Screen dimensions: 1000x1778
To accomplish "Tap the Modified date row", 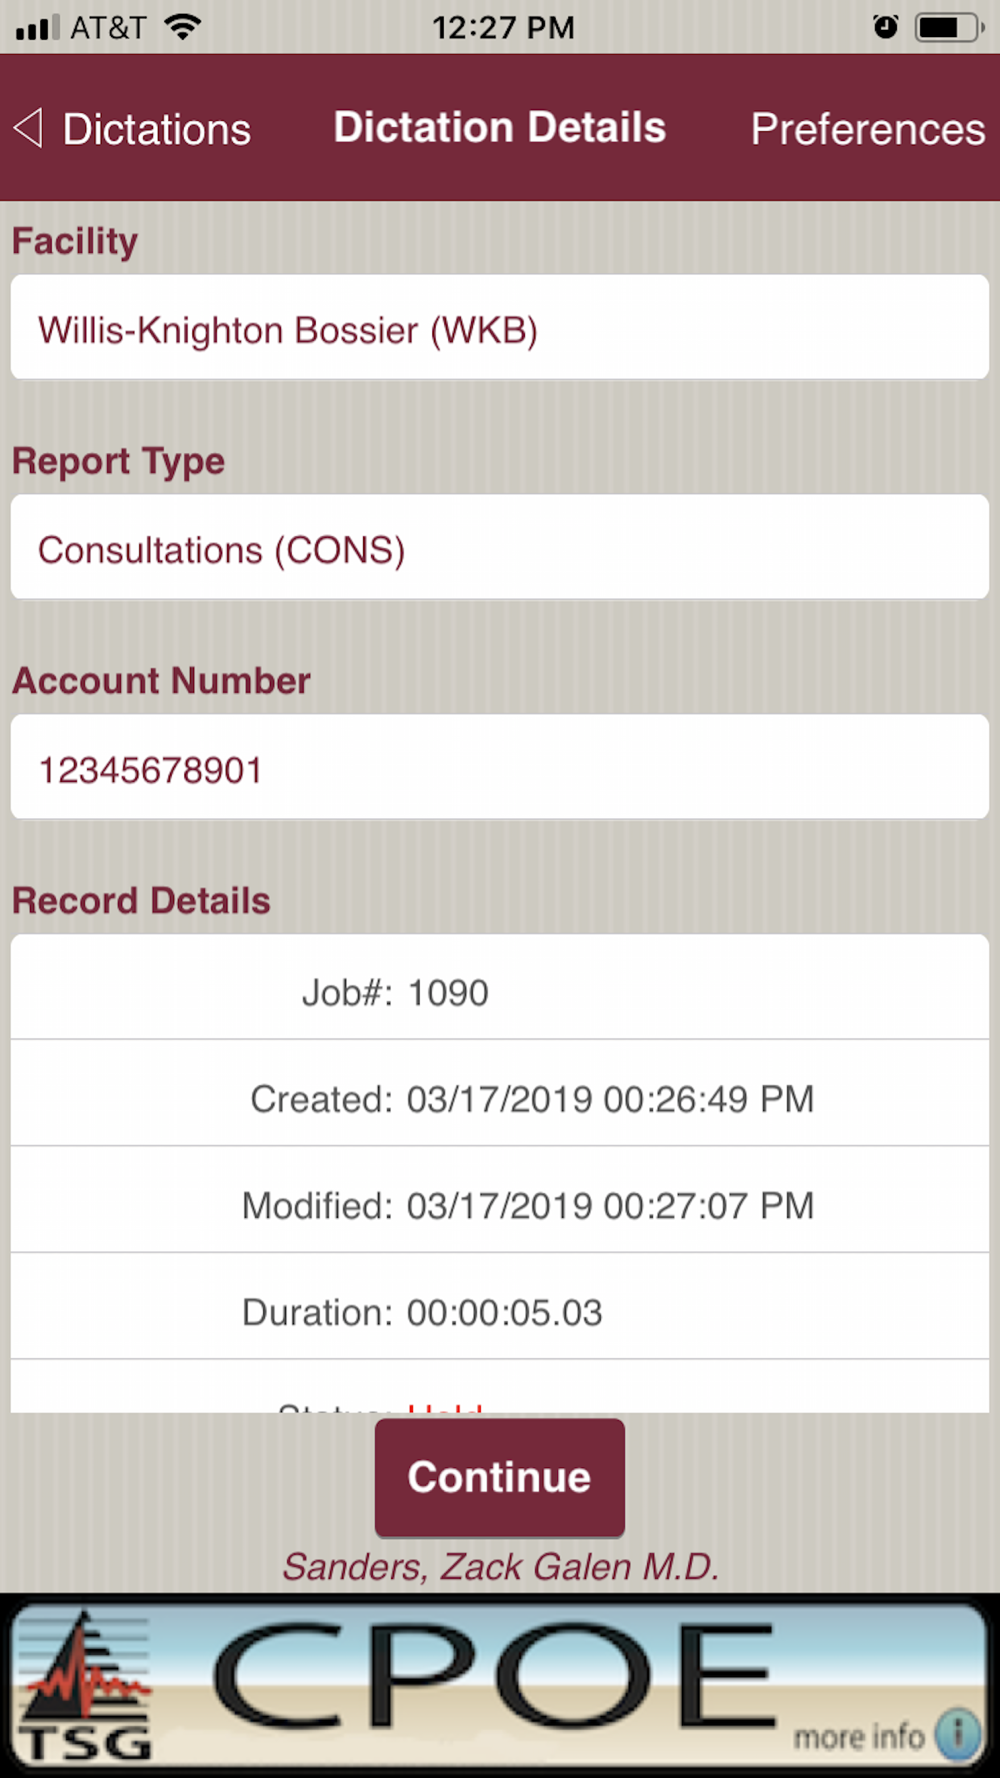I will click(500, 1205).
